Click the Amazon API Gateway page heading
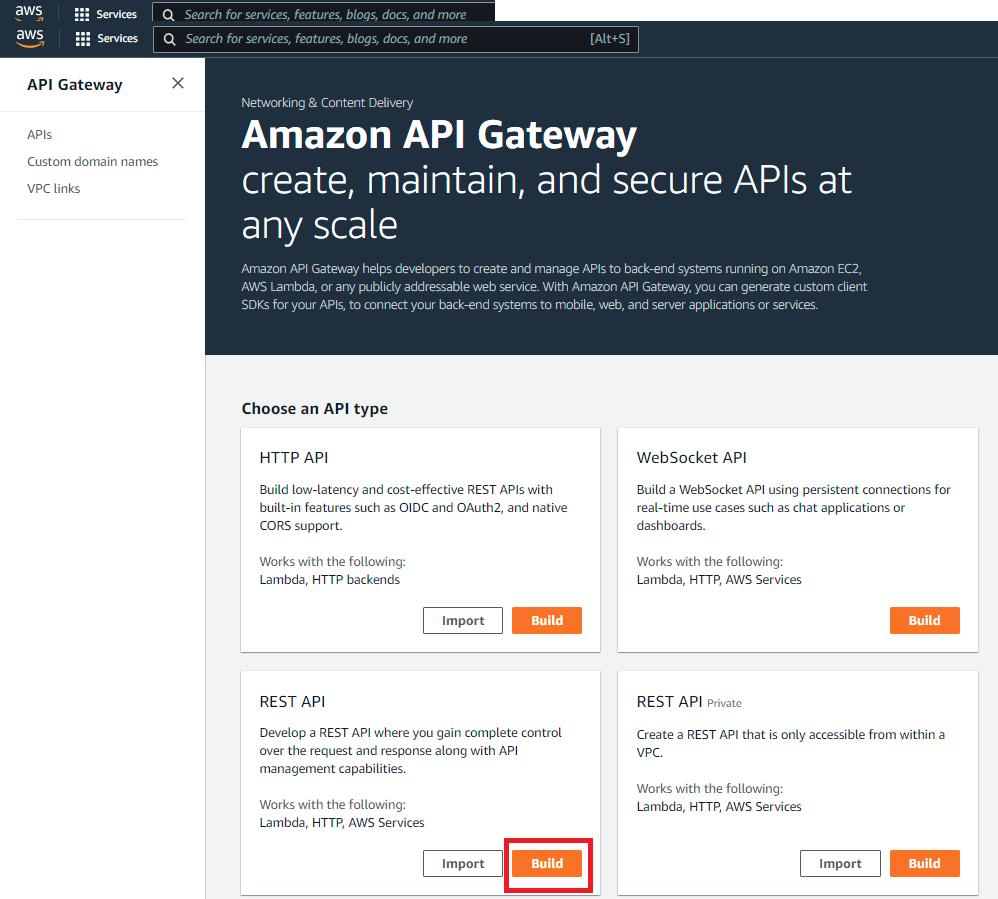998x899 pixels. pyautogui.click(x=439, y=135)
